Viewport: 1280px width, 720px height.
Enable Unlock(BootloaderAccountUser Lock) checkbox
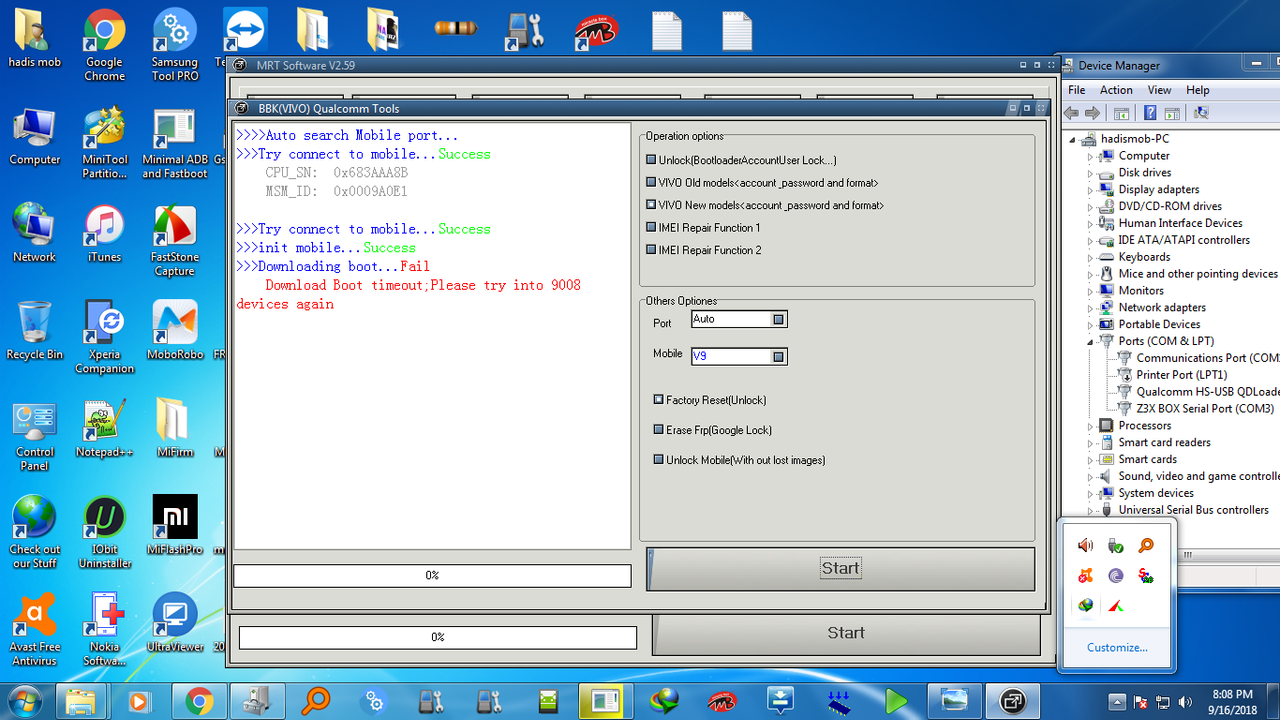[651, 160]
